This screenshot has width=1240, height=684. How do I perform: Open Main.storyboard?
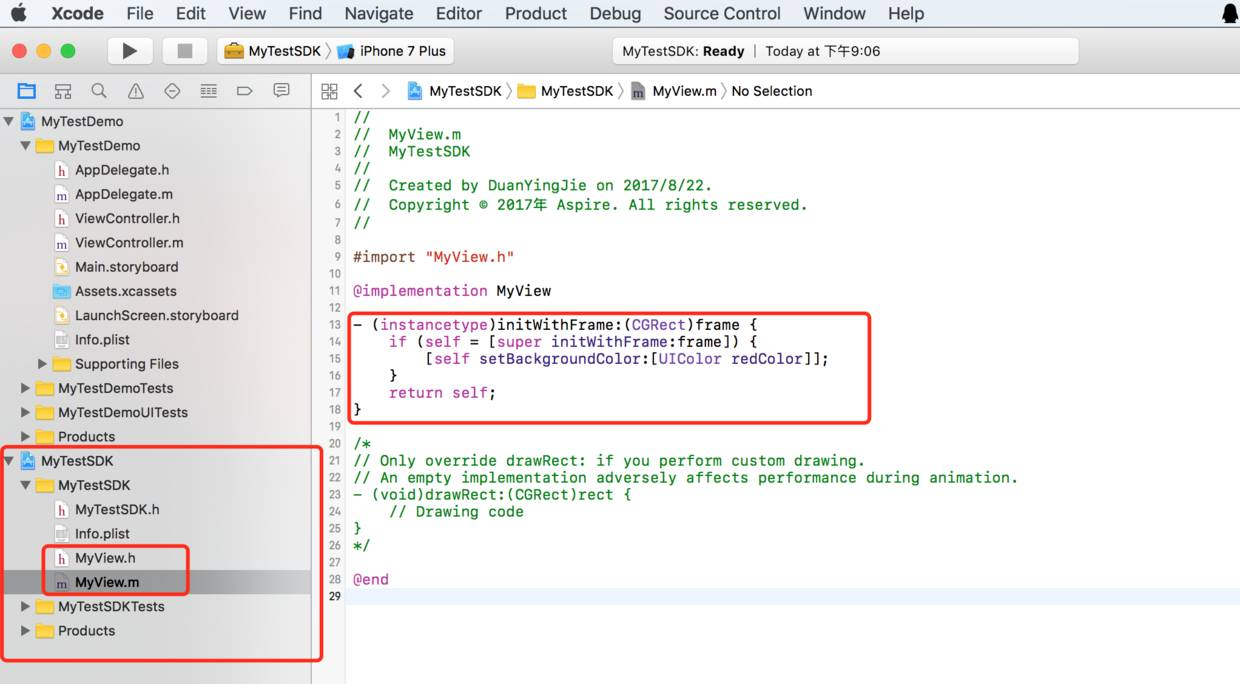[126, 267]
